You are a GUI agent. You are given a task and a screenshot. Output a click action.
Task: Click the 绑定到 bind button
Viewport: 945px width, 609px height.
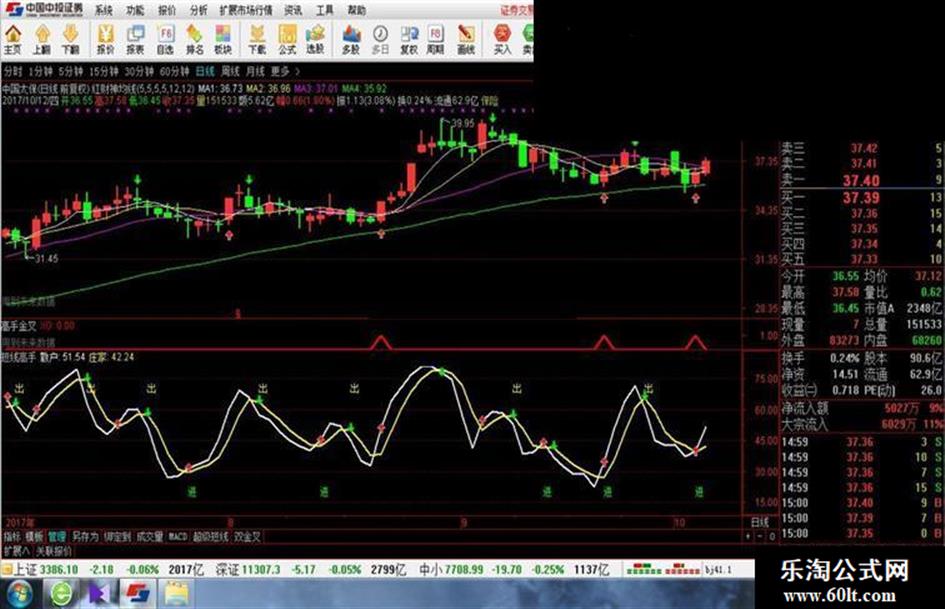118,536
